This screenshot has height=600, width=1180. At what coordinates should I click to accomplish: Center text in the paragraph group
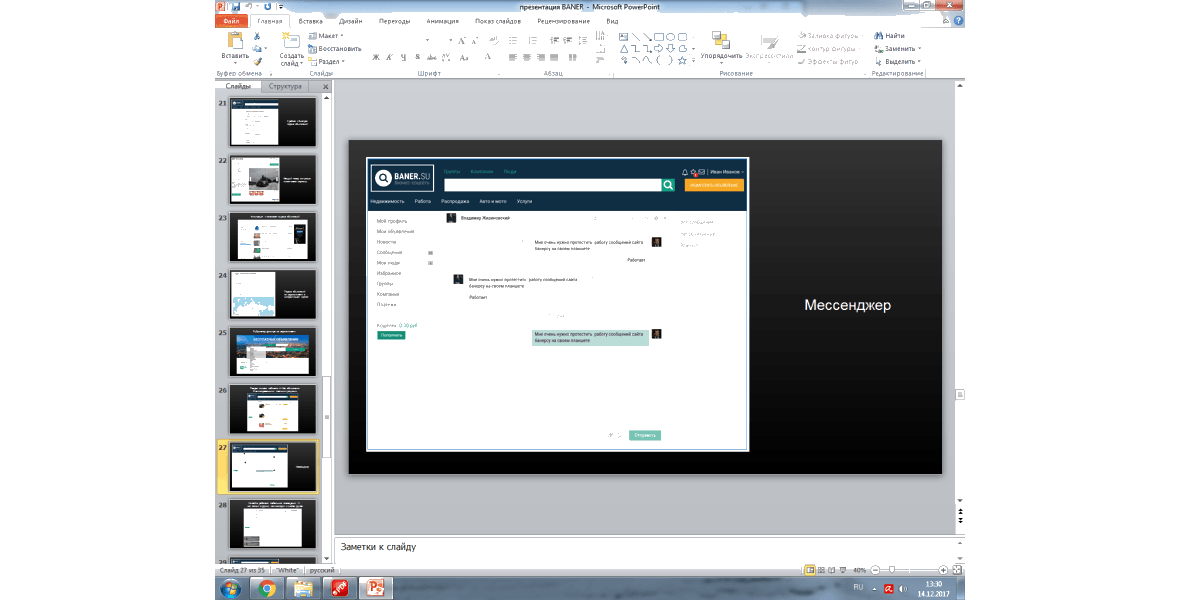tap(527, 57)
